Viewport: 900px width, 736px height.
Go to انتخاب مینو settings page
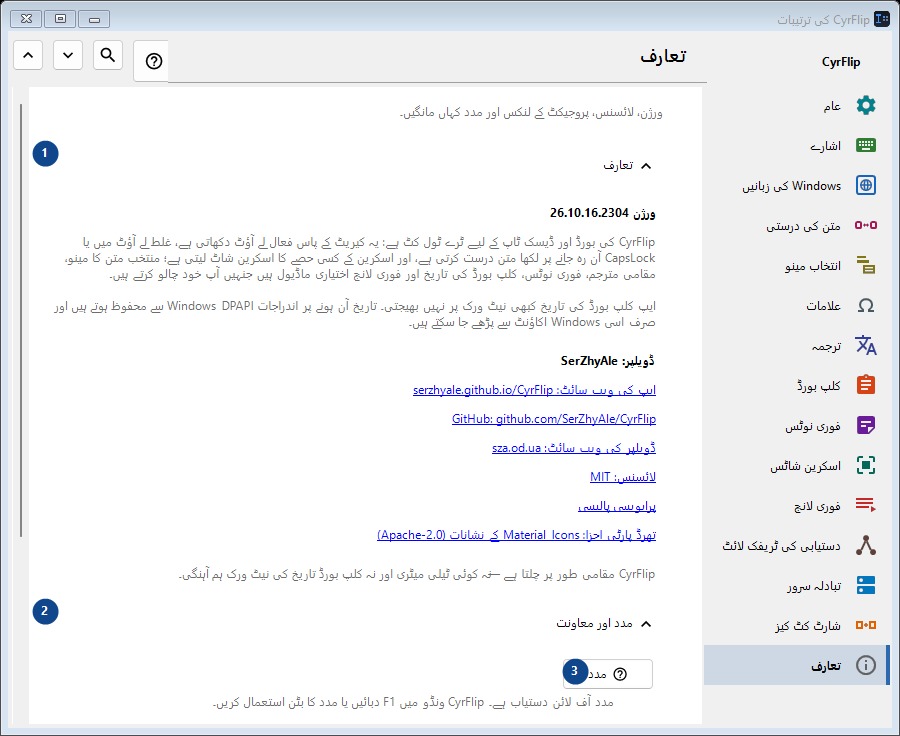click(x=797, y=265)
